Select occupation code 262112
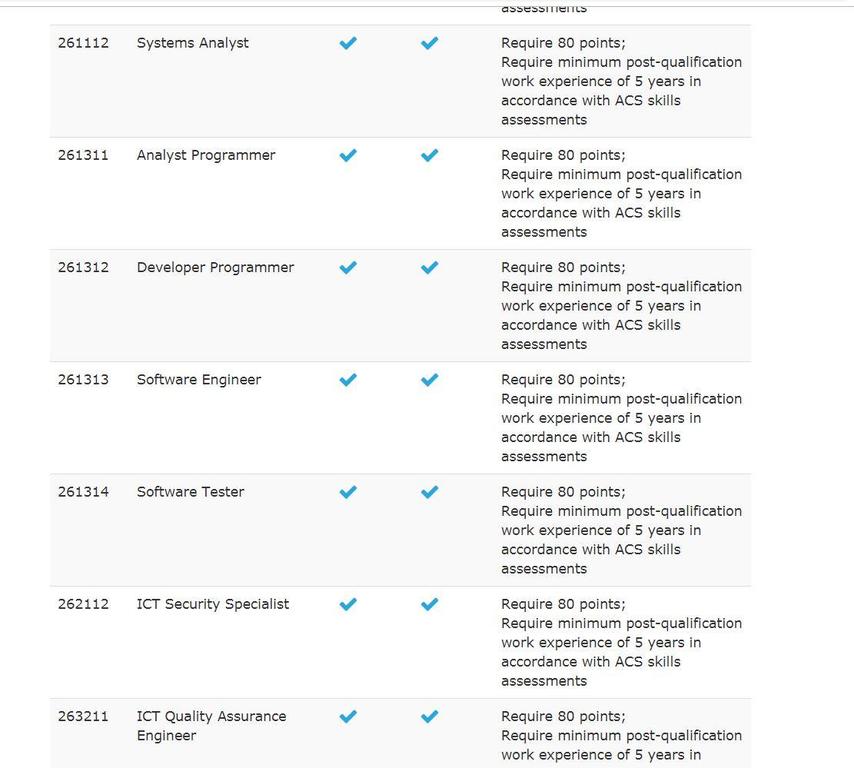Image resolution: width=854 pixels, height=768 pixels. coord(83,604)
